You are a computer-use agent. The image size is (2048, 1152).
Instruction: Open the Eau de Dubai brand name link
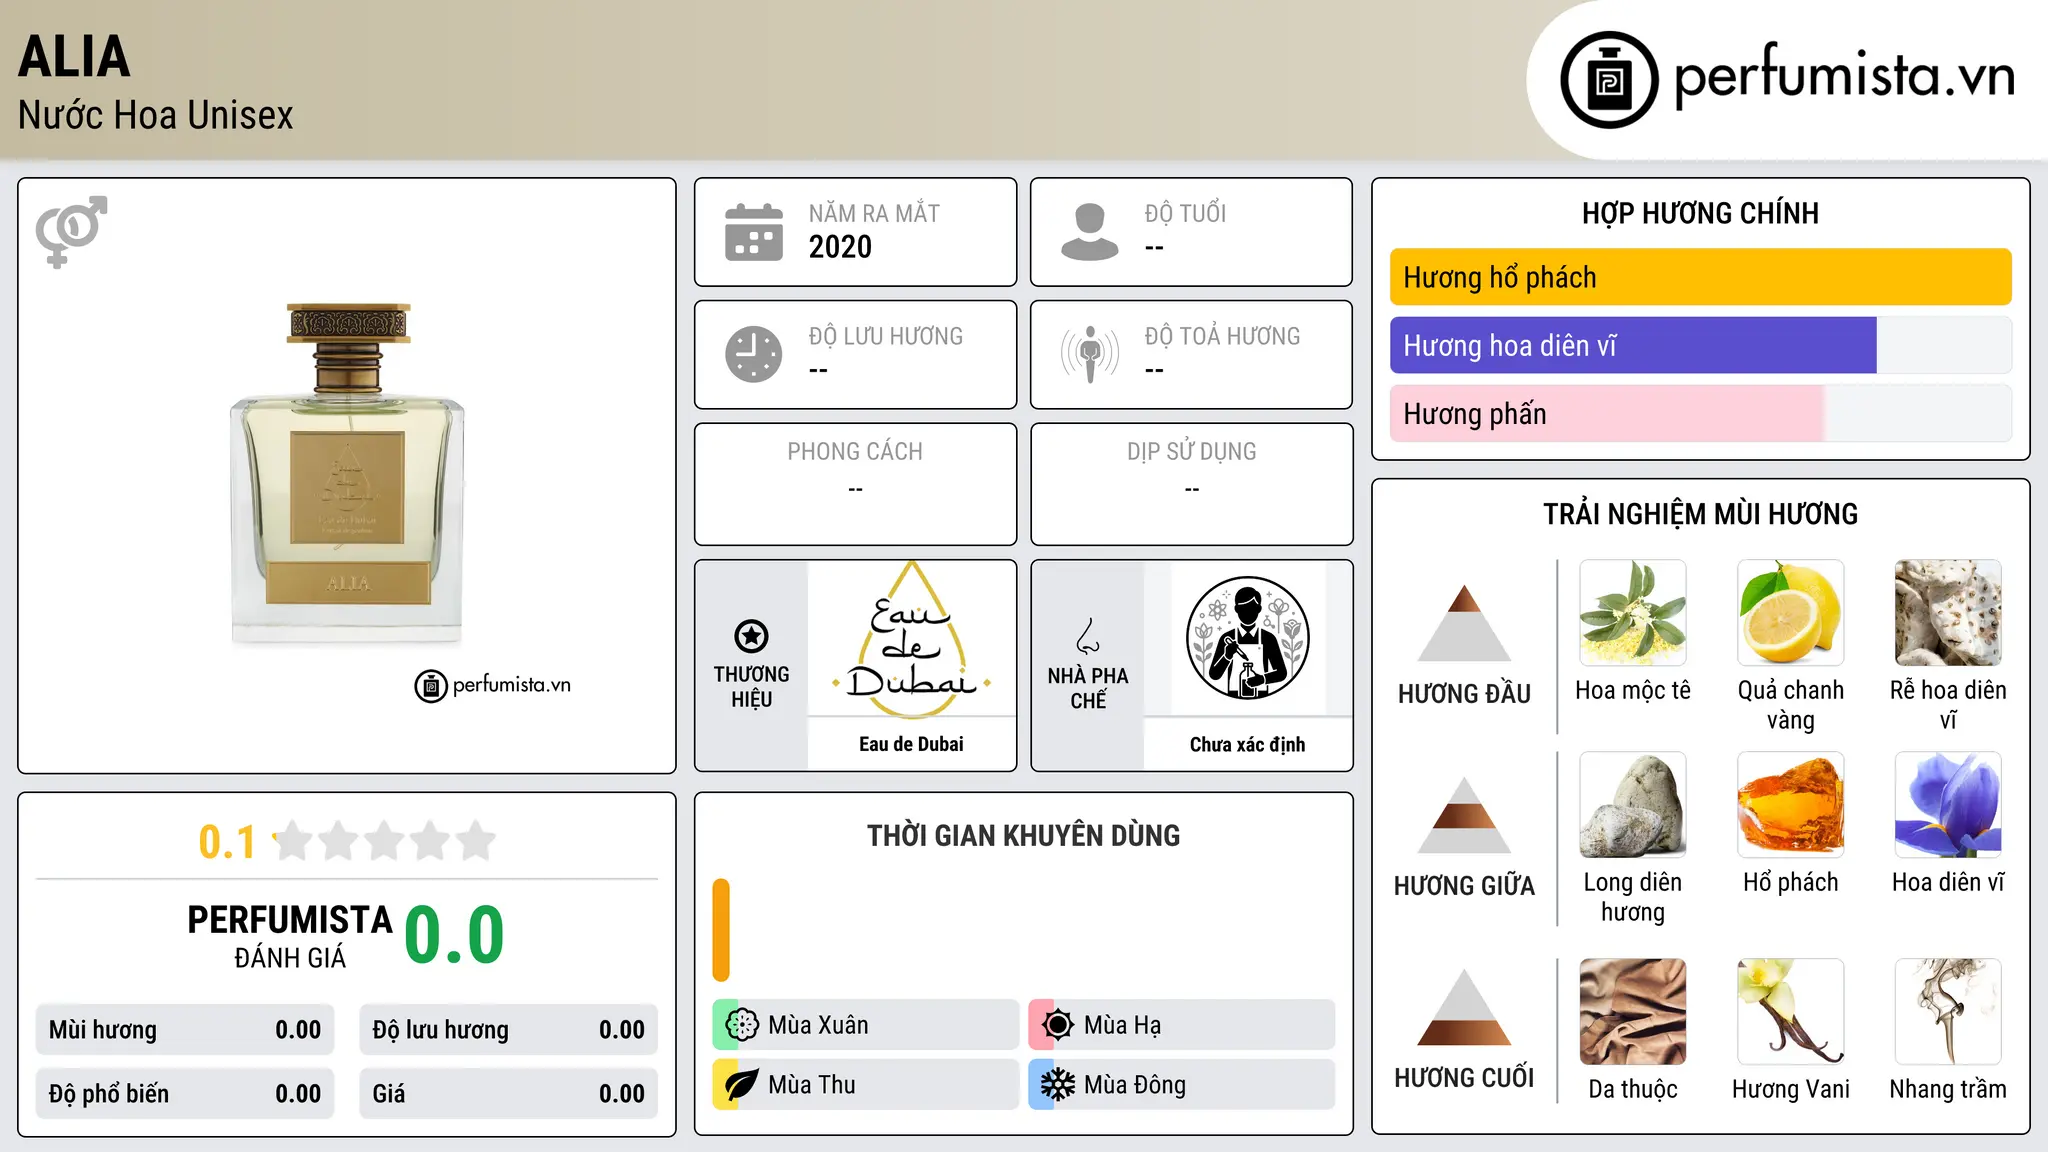click(x=911, y=744)
